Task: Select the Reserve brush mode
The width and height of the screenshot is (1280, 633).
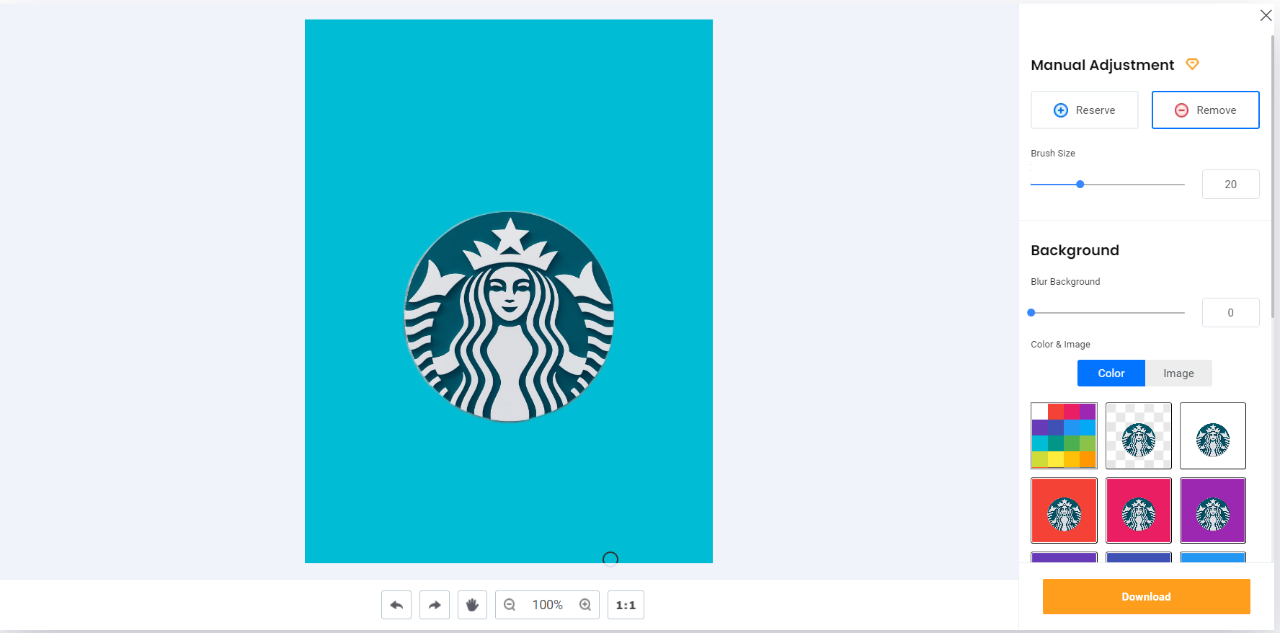Action: click(x=1084, y=110)
